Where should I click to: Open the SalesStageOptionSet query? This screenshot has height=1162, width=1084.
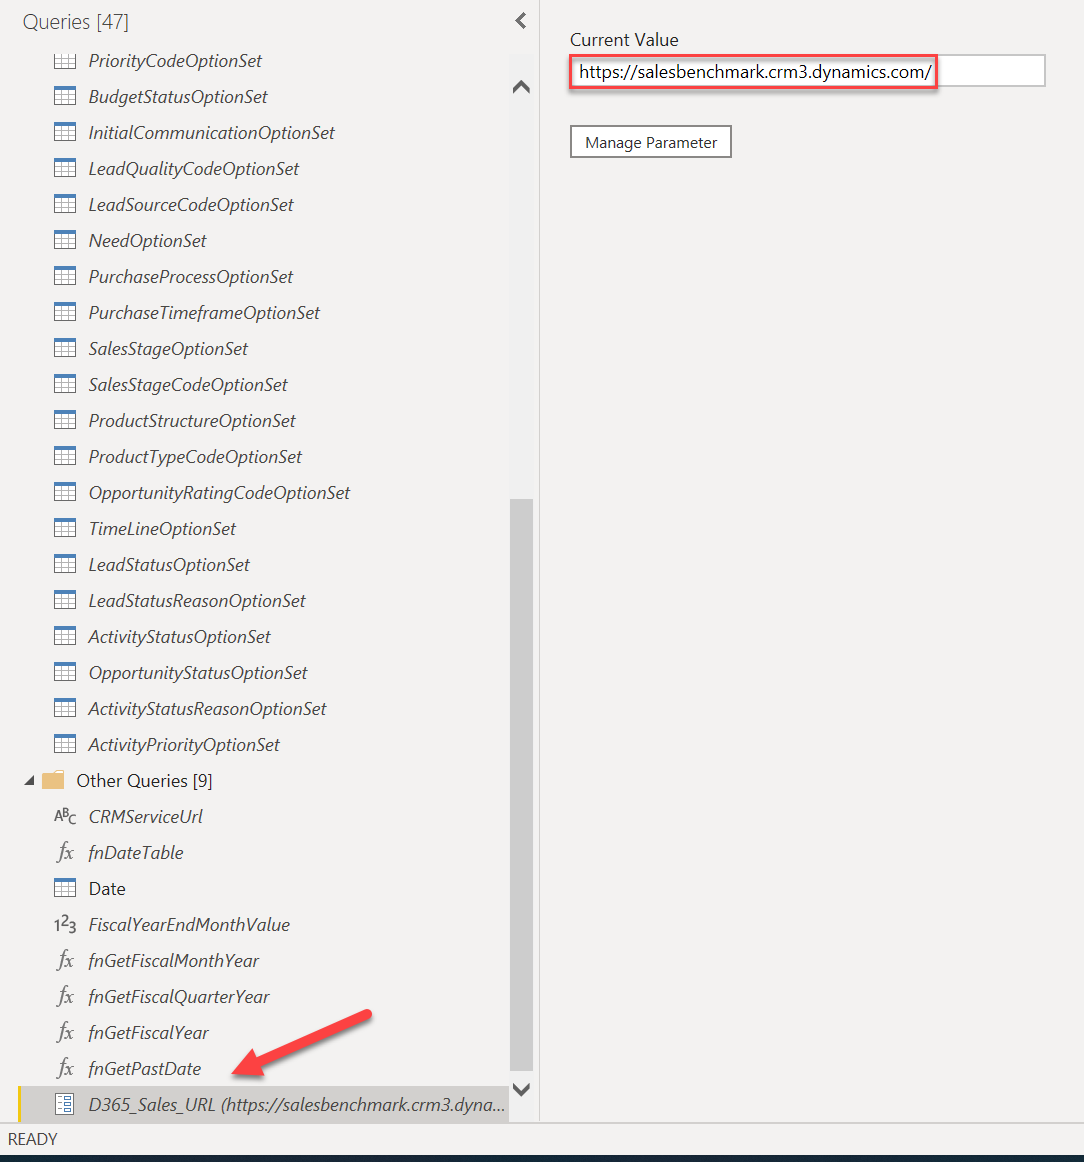pos(168,348)
